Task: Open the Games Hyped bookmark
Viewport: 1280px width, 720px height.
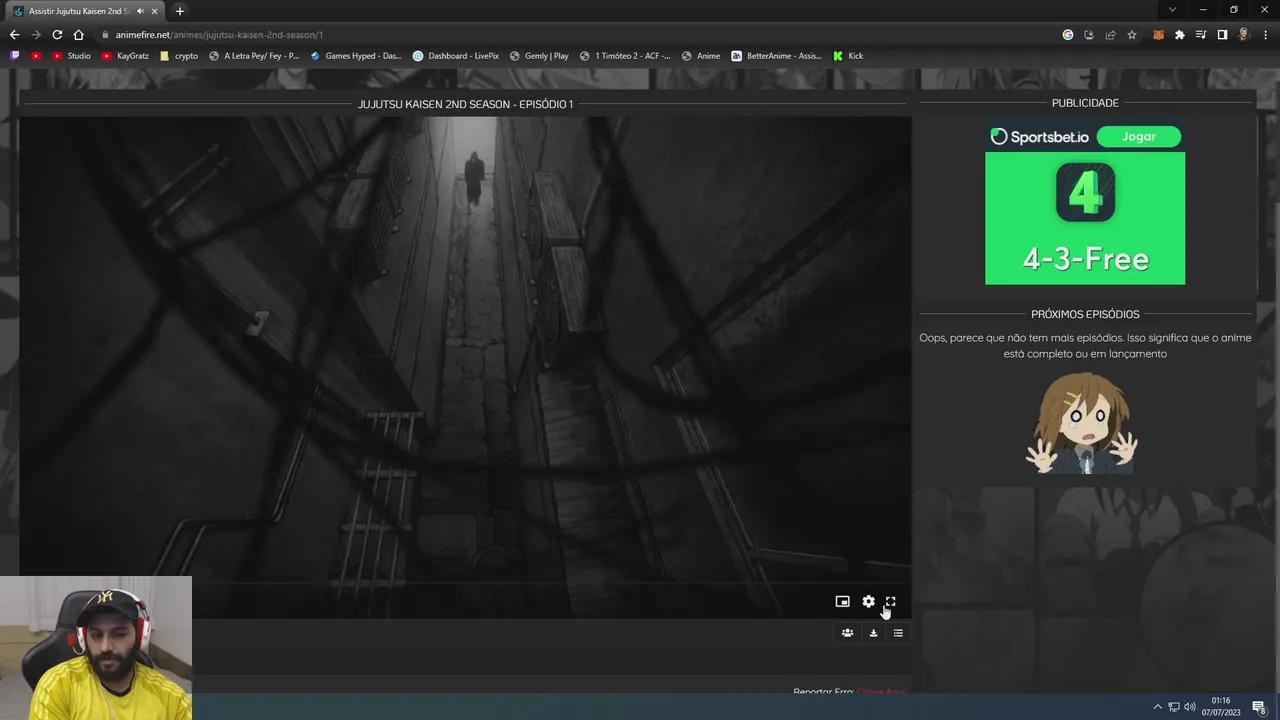Action: click(x=355, y=56)
